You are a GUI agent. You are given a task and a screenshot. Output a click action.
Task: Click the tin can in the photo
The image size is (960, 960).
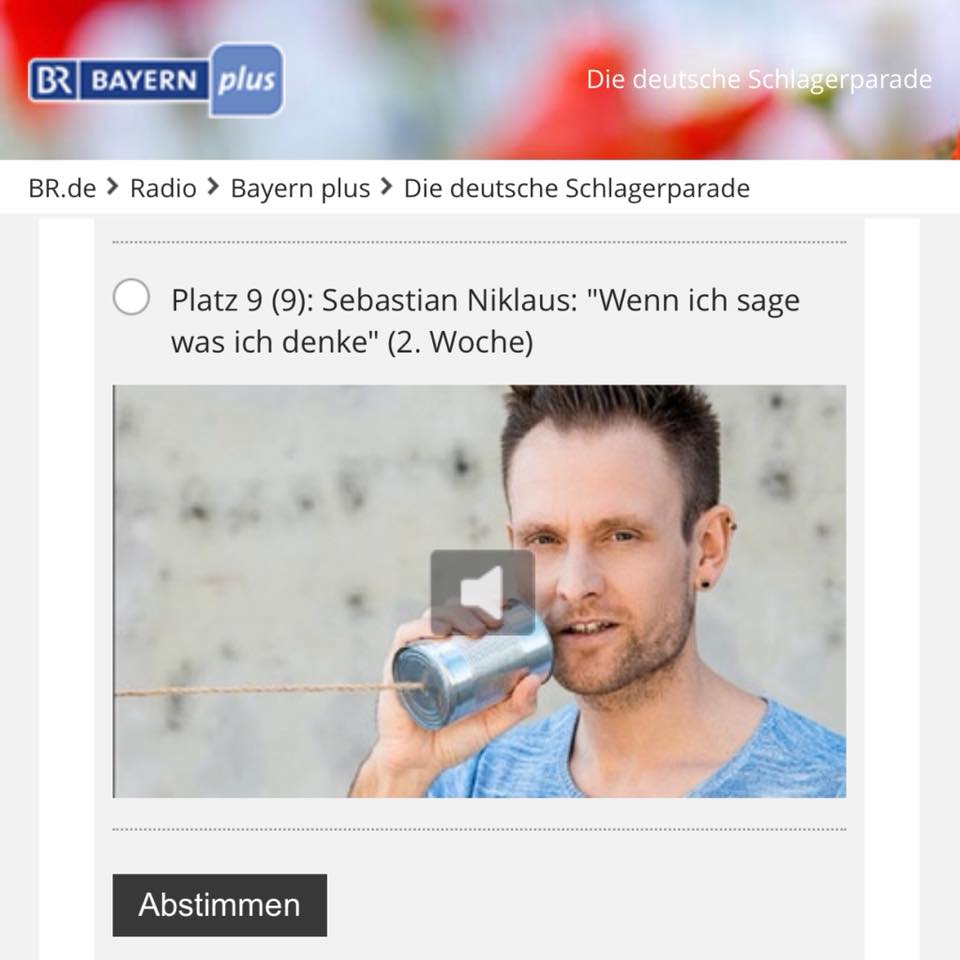470,672
